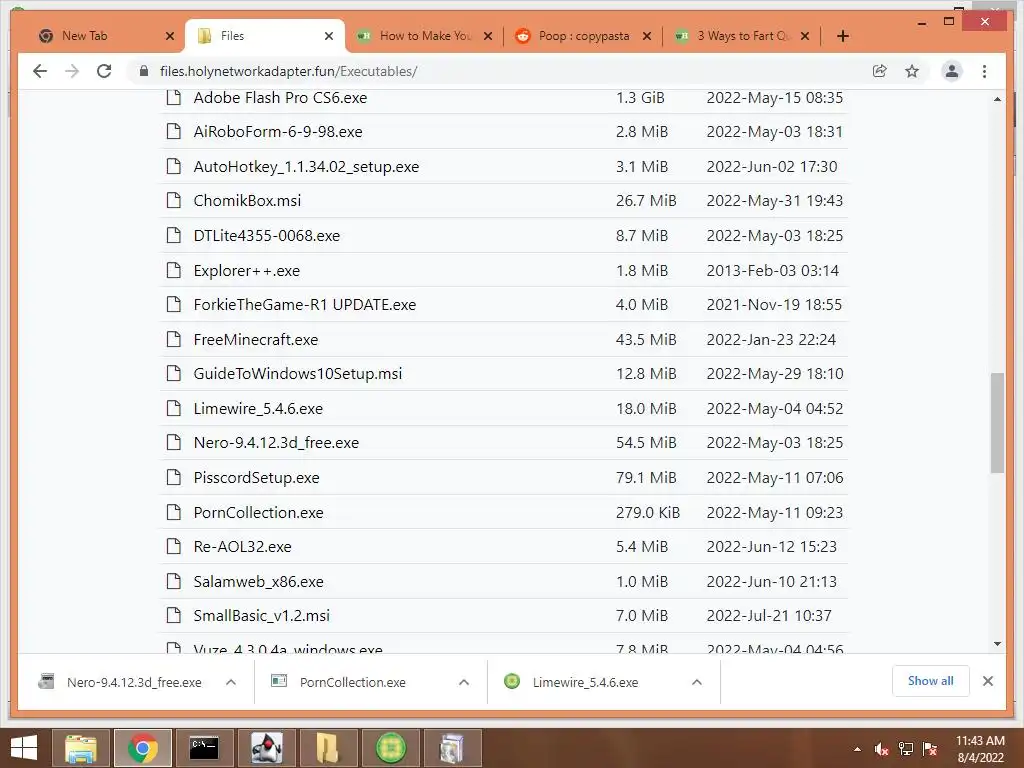Open the green Limewire taskbar icon
This screenshot has height=768, width=1024.
tap(391, 748)
